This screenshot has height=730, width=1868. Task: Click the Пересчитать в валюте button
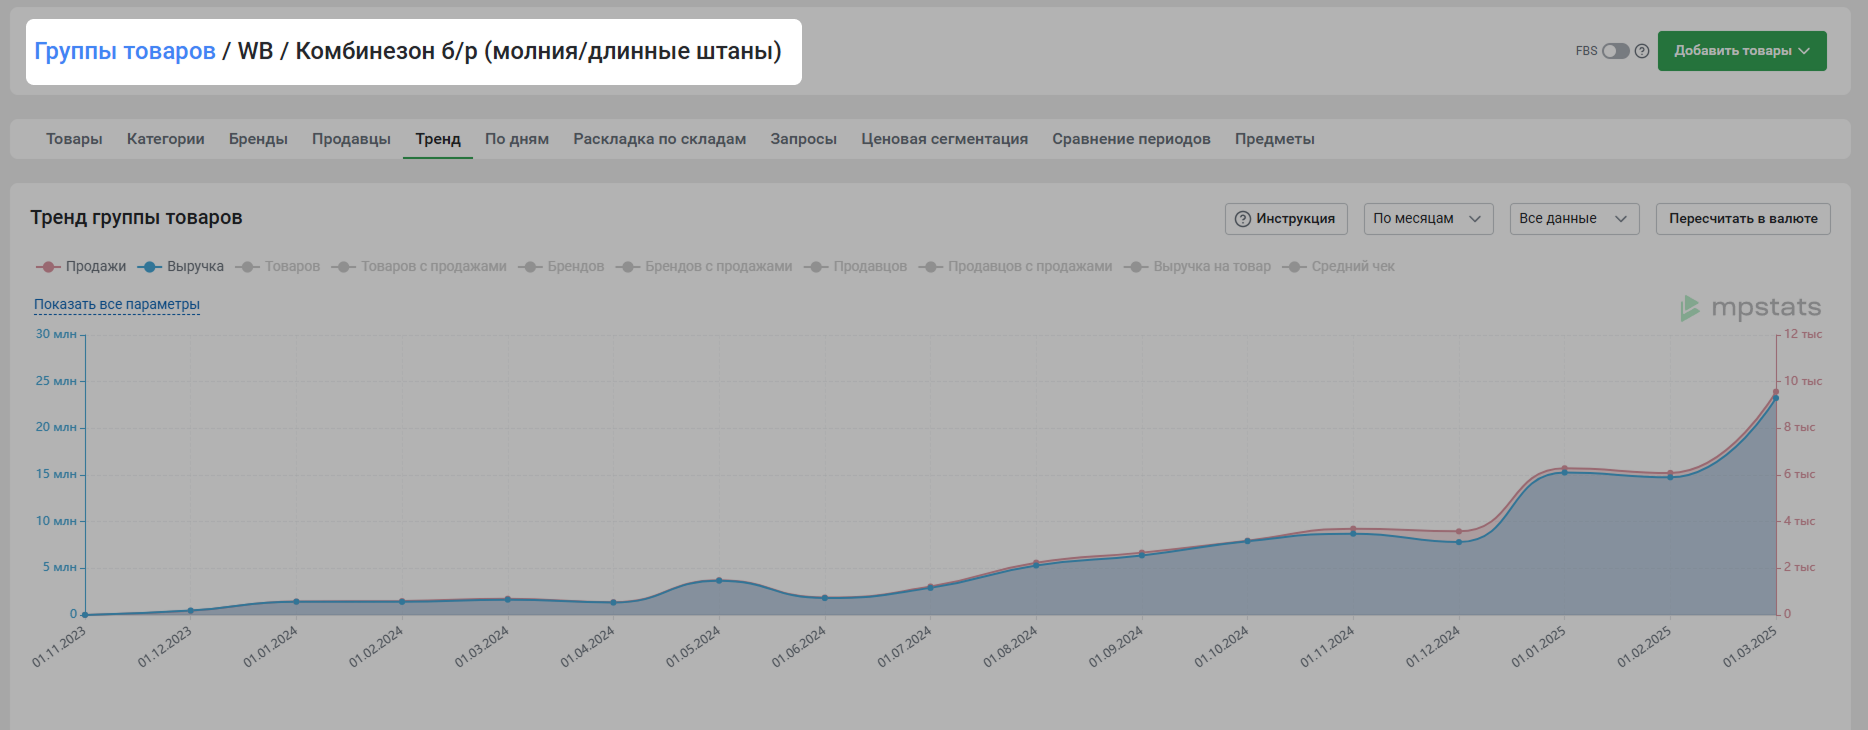click(1742, 219)
